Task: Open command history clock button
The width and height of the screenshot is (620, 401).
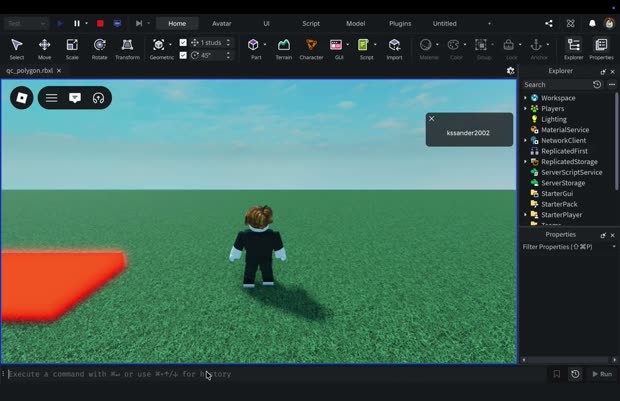Action: tap(575, 374)
